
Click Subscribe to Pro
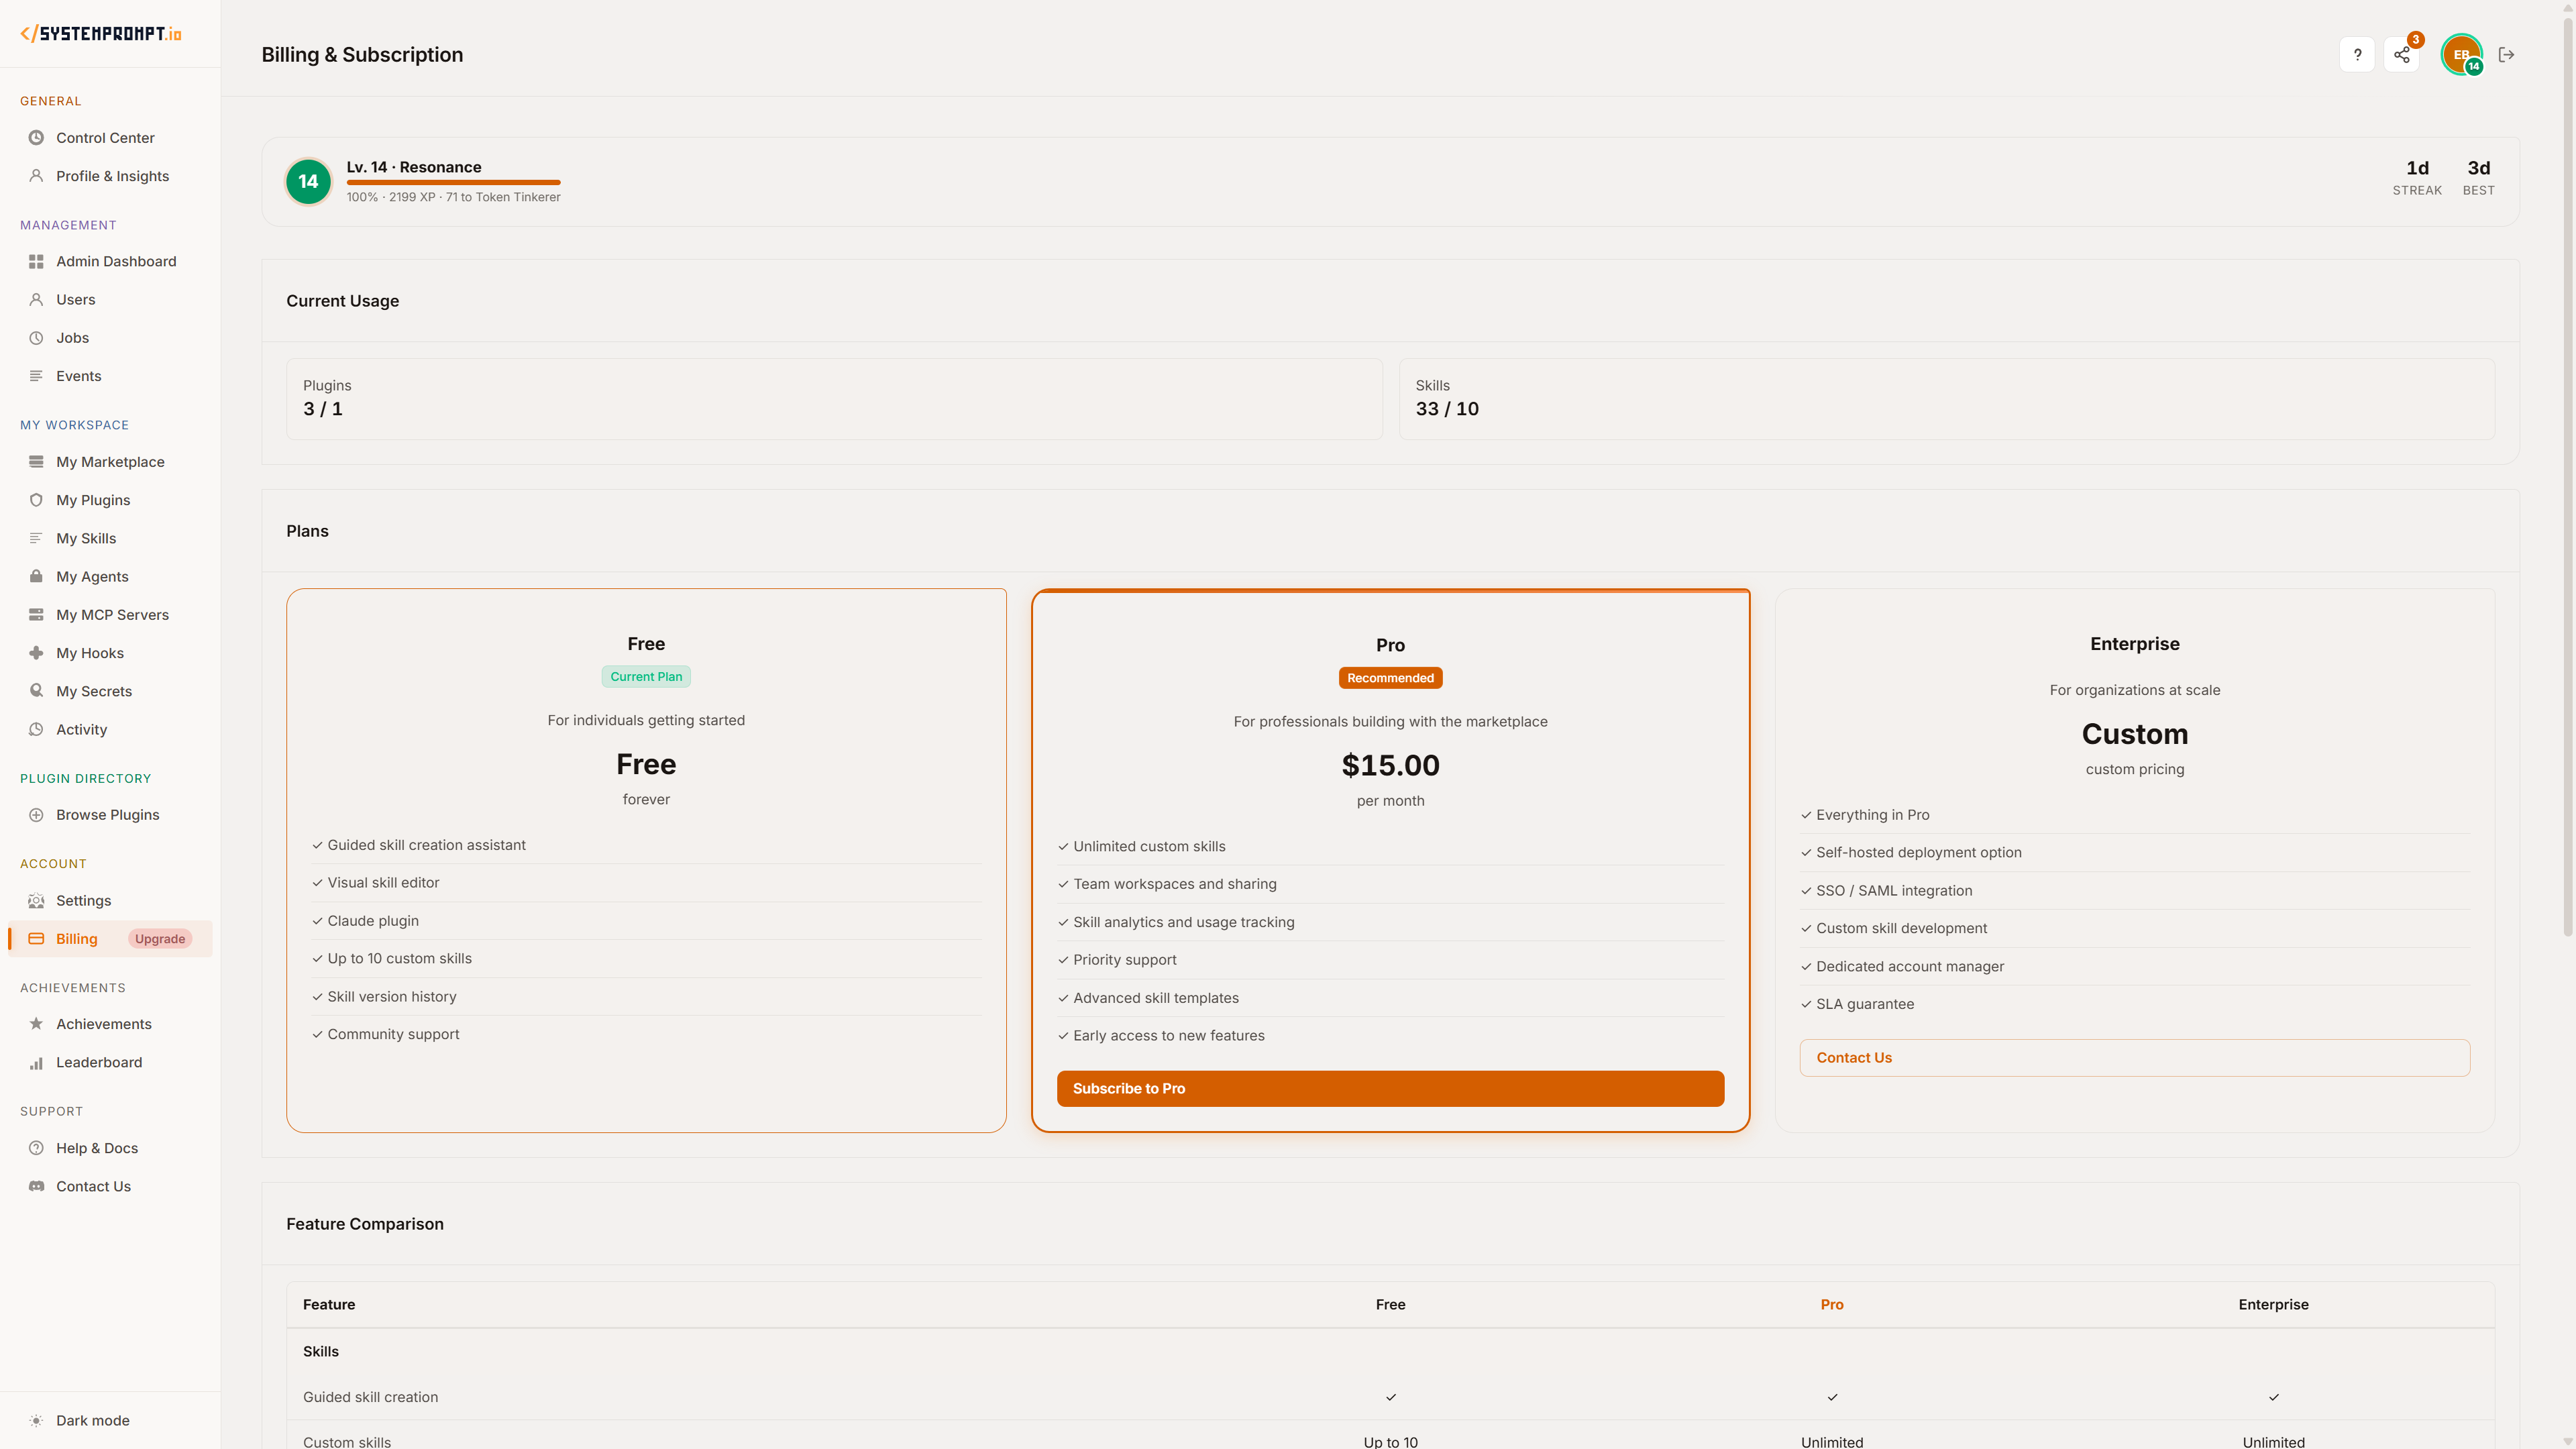tap(1390, 1088)
